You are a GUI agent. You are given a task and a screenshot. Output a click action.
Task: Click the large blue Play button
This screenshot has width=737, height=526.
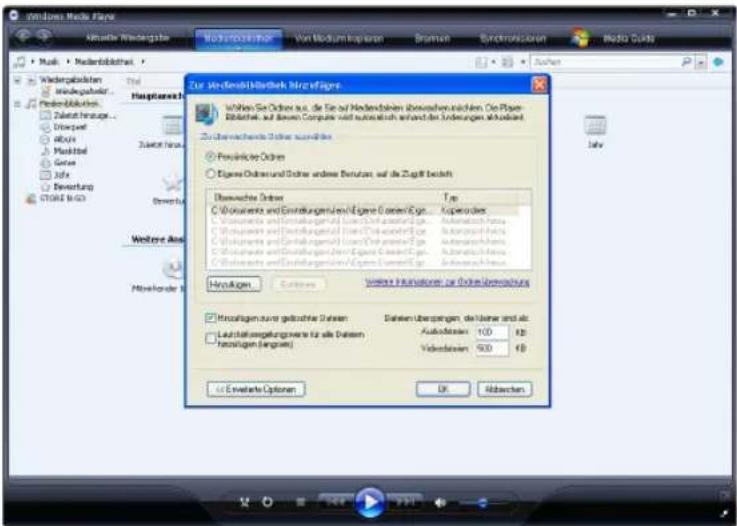point(369,502)
